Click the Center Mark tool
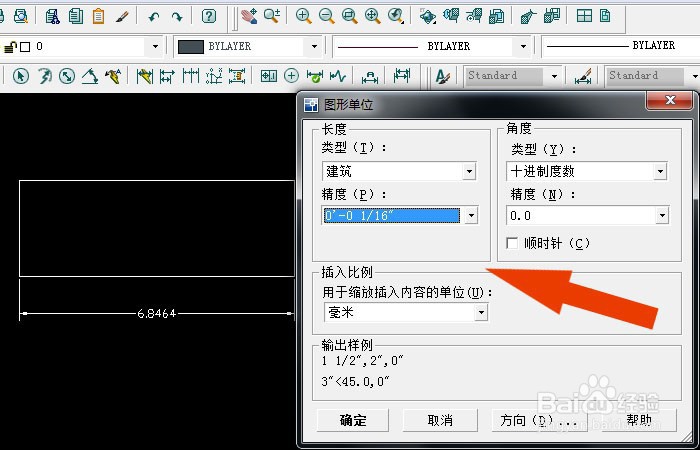 click(x=292, y=76)
